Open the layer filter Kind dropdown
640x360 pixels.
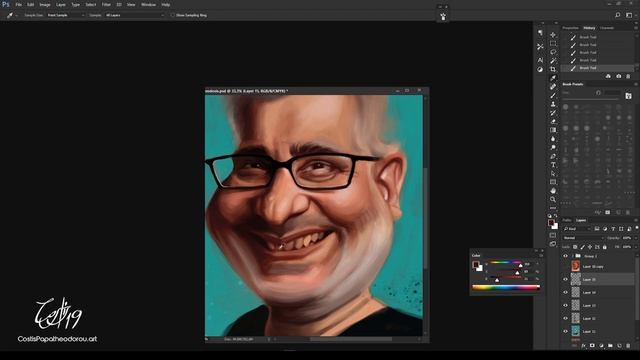[x=577, y=229]
